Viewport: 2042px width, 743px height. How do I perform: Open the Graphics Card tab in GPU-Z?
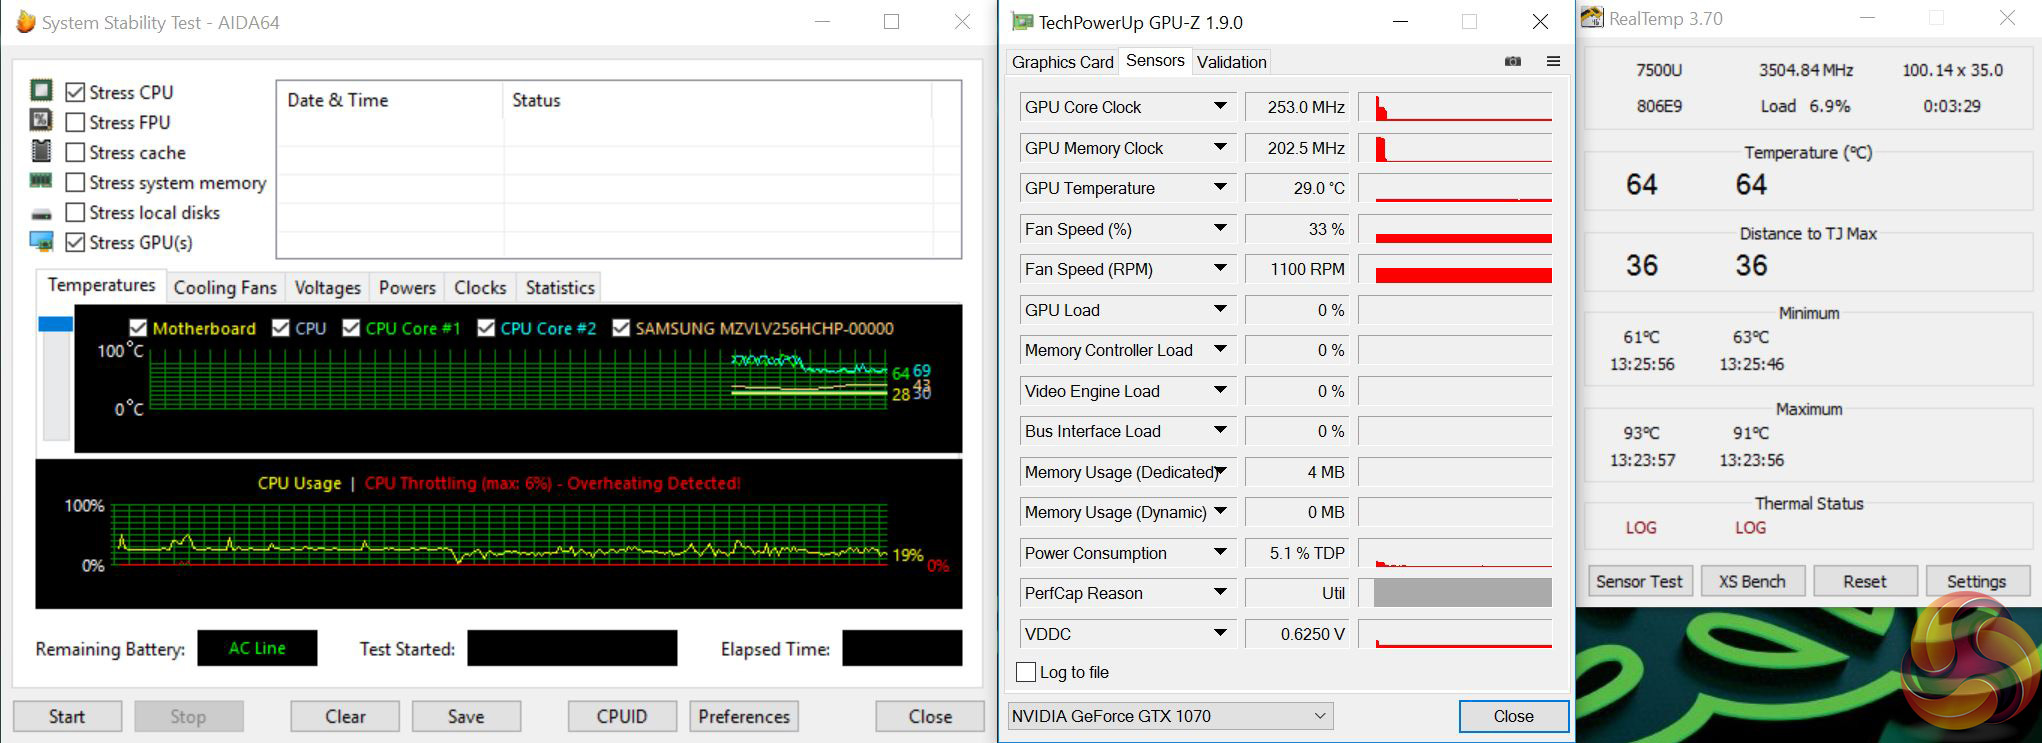(1062, 62)
